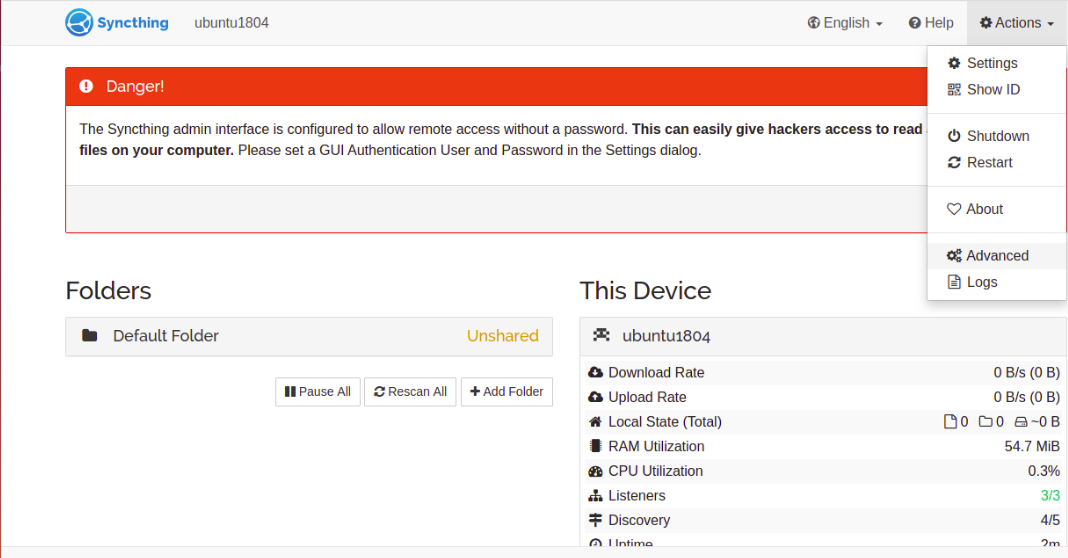Viewport: 1068px width, 558px height.
Task: Click the QR code icon beside Show ID
Action: (x=954, y=90)
